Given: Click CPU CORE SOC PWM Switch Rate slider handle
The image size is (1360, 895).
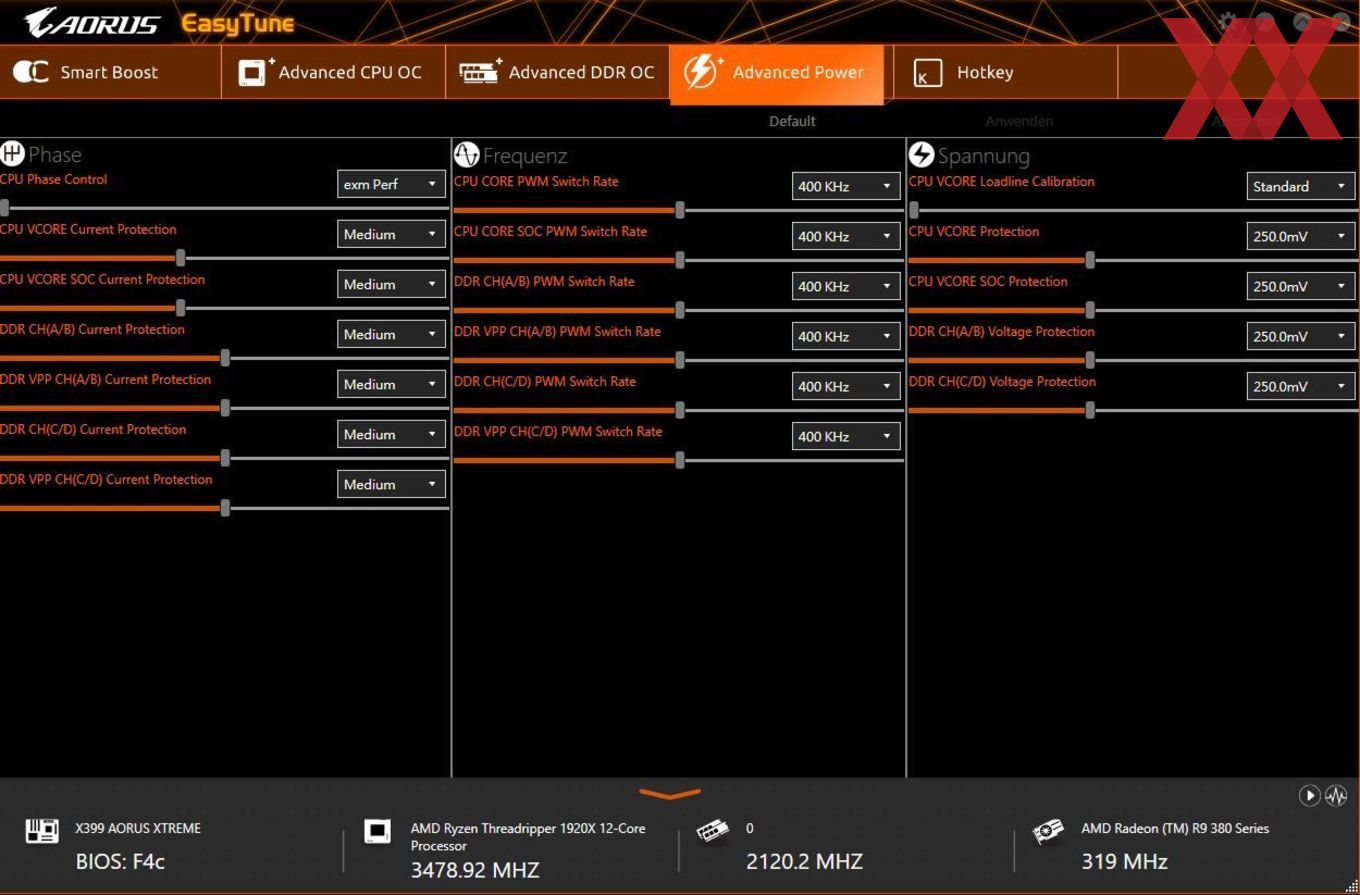Looking at the screenshot, I should [x=680, y=260].
